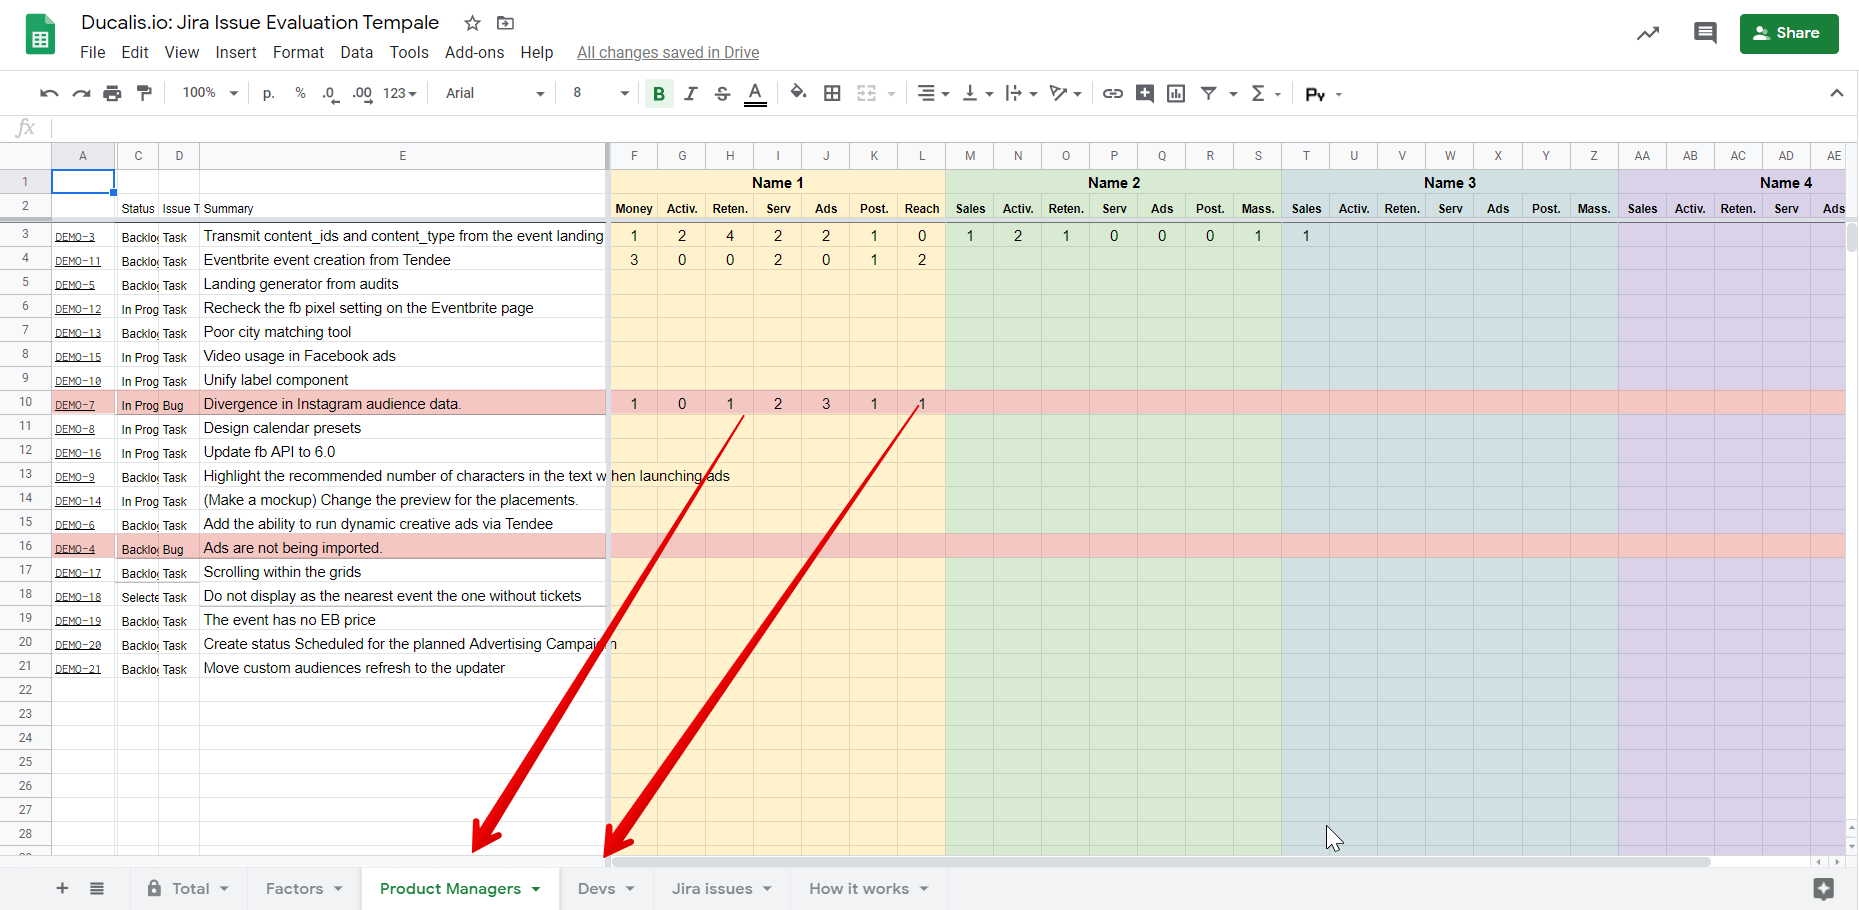Open the zoom level dropdown
This screenshot has width=1859, height=910.
pyautogui.click(x=210, y=93)
